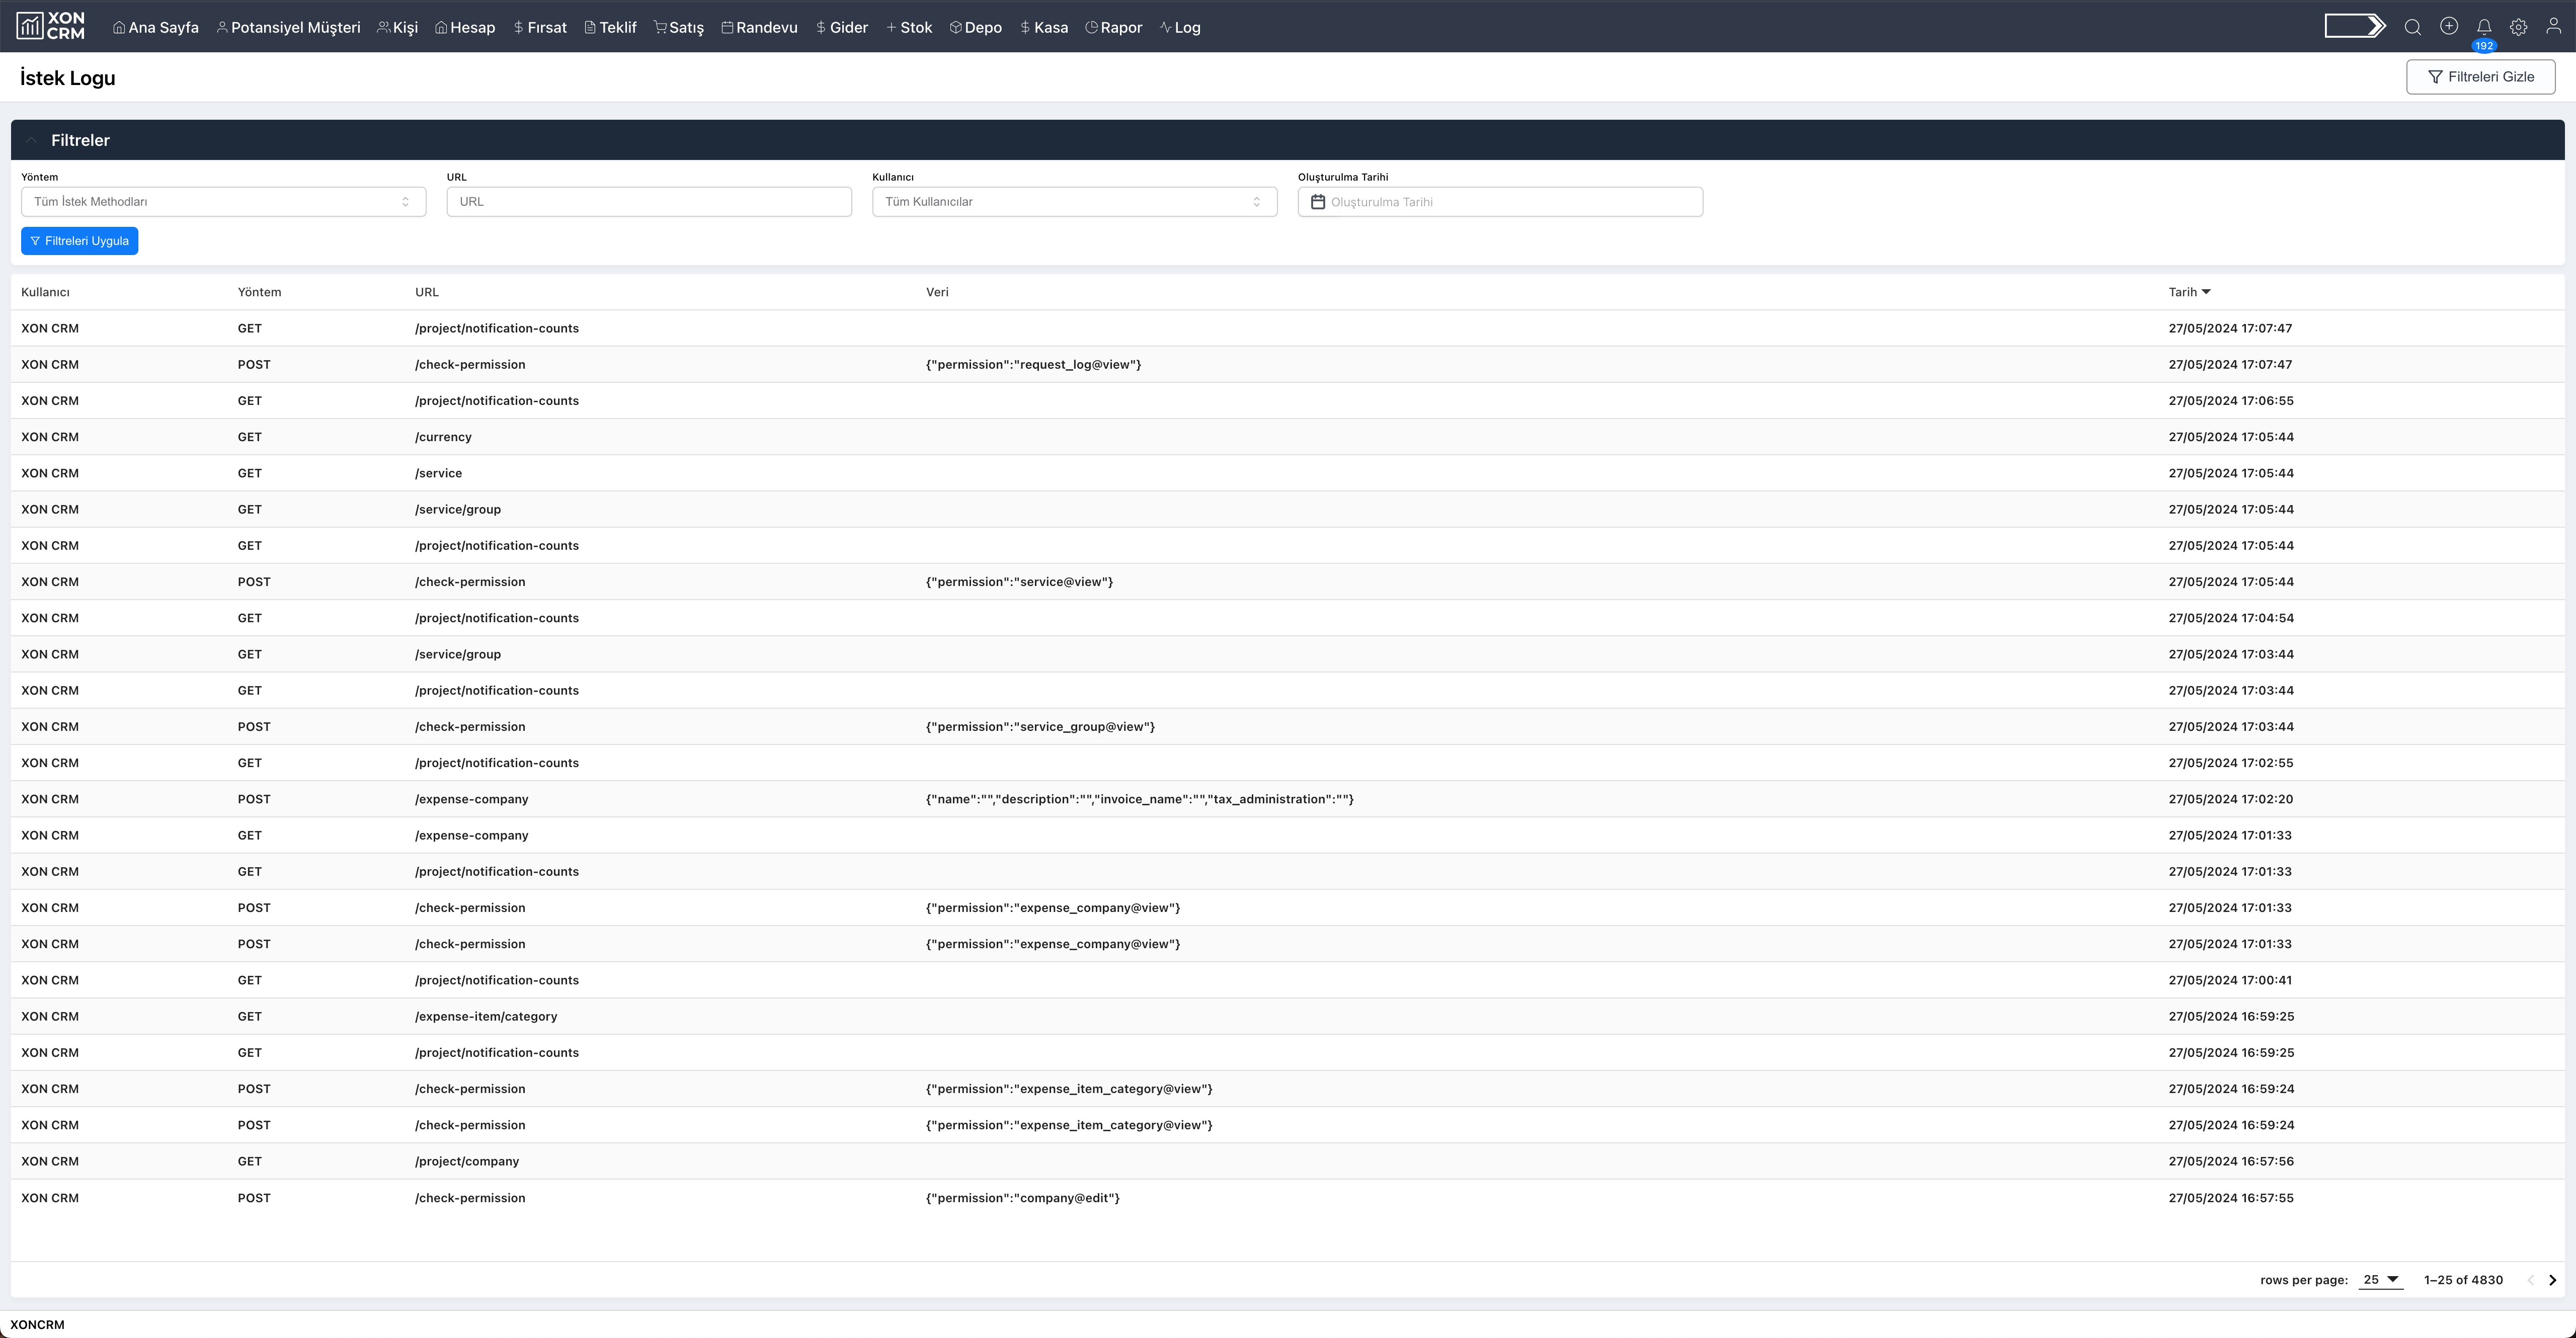The height and width of the screenshot is (1338, 2576).
Task: Click the Veri column header
Action: click(x=937, y=292)
